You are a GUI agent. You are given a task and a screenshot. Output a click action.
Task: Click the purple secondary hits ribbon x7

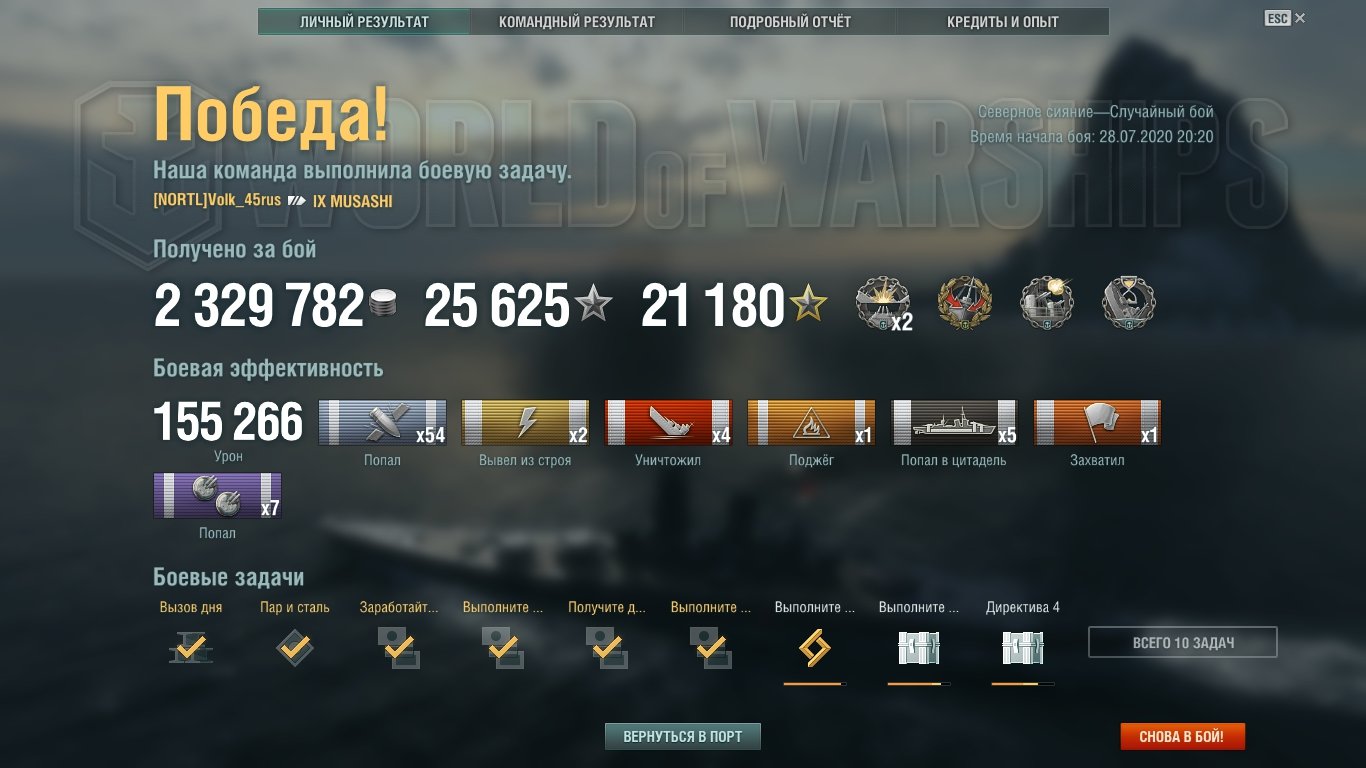click(217, 496)
